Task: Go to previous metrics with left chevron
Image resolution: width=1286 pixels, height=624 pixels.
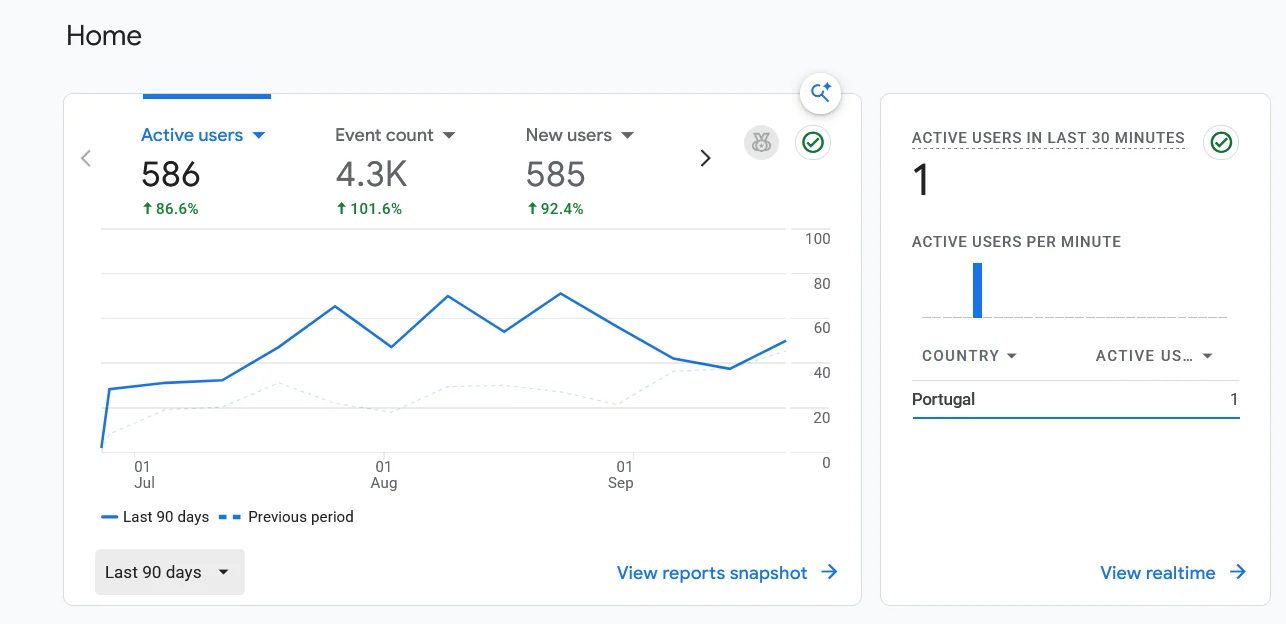Action: [x=86, y=158]
